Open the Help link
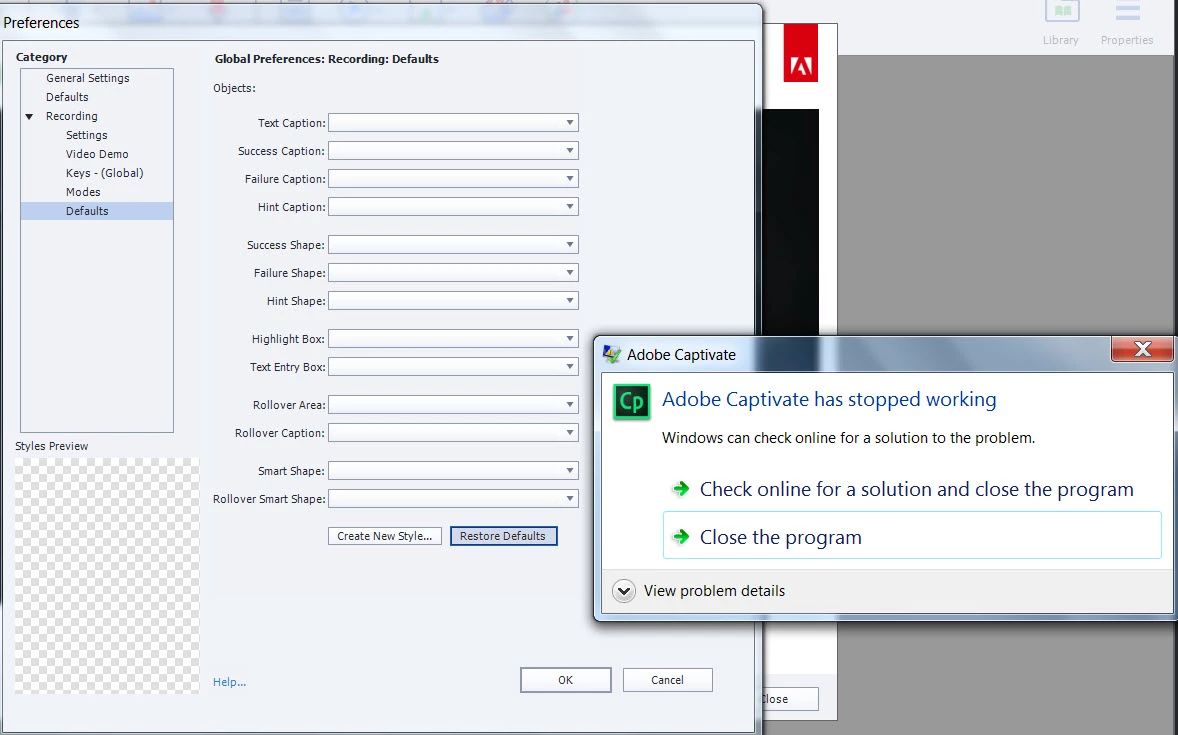This screenshot has width=1178, height=735. 229,682
